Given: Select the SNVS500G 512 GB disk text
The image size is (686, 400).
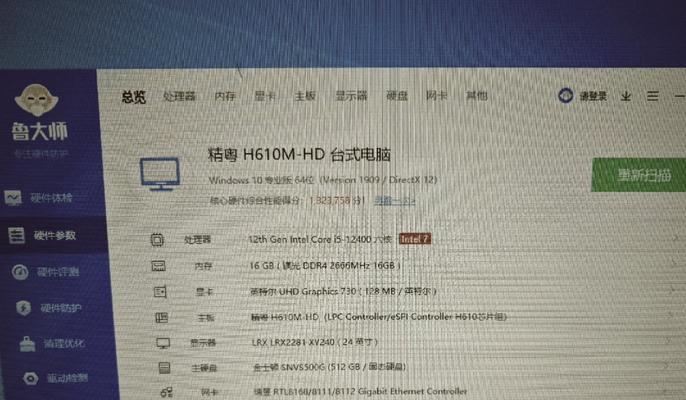Looking at the screenshot, I should [330, 367].
